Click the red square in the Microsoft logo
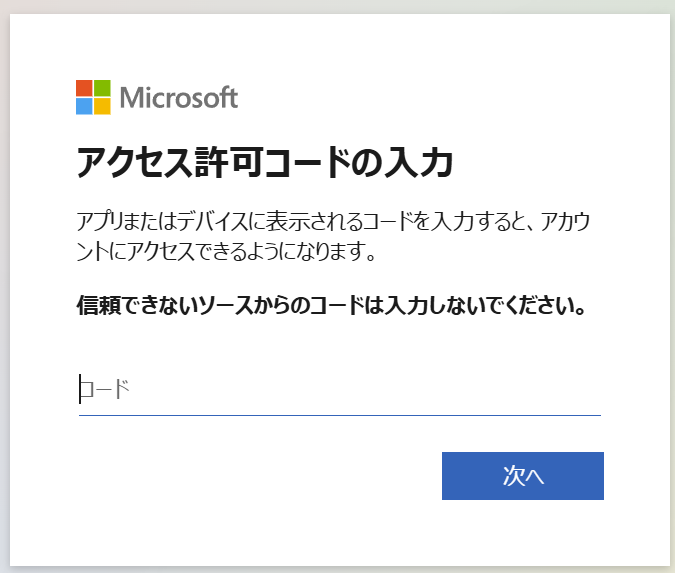 coord(84,88)
